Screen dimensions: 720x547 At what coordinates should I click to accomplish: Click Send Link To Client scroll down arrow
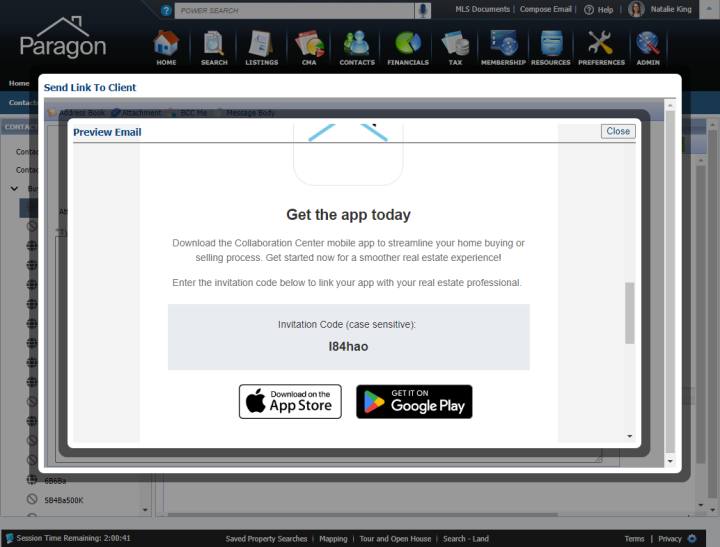[670, 462]
